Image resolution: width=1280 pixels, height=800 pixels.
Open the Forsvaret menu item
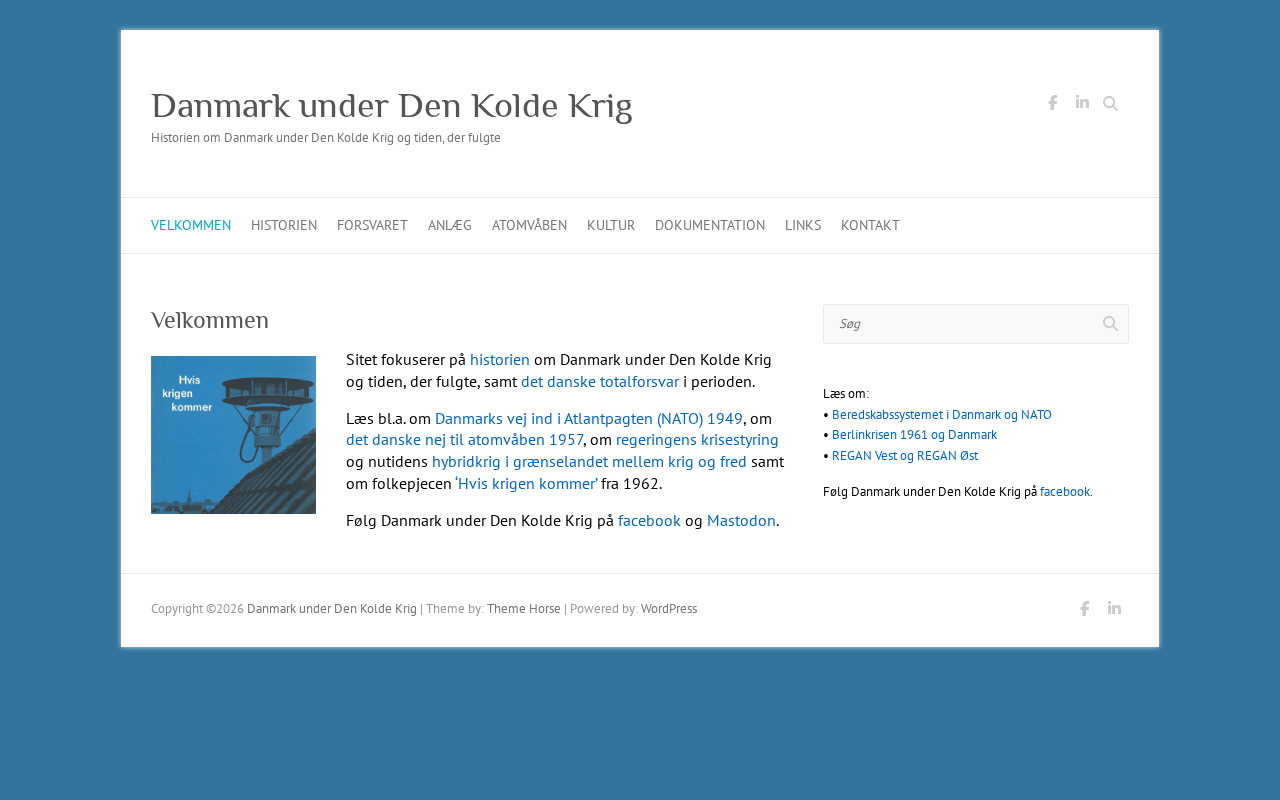[372, 225]
